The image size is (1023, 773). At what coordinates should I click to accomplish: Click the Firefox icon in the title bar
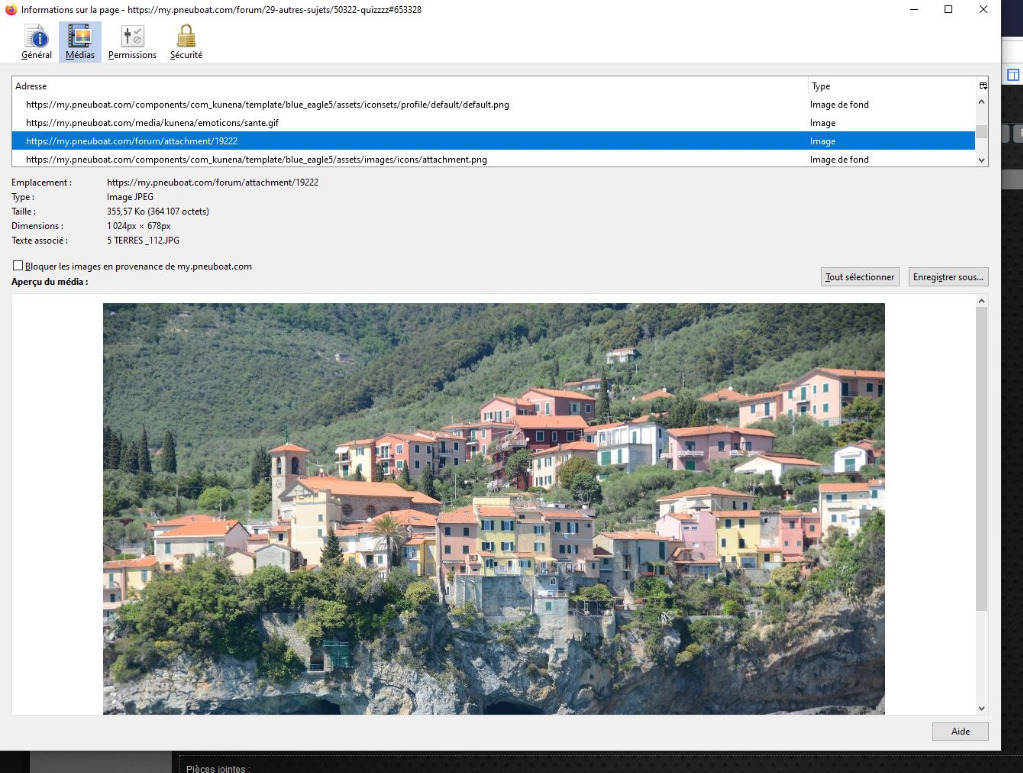click(x=11, y=9)
